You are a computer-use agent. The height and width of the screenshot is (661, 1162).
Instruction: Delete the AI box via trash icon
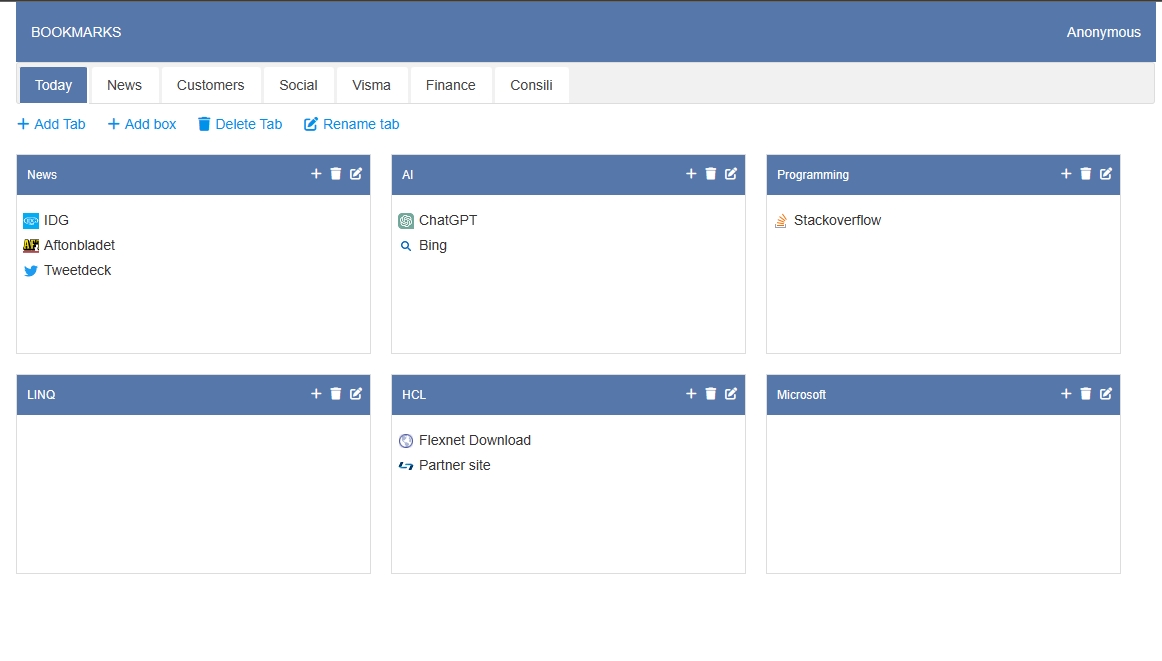click(711, 173)
